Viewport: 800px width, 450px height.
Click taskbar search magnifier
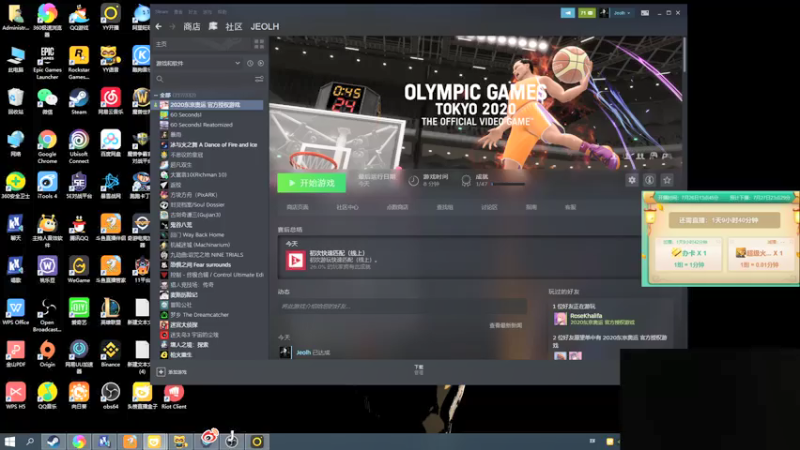click(x=30, y=441)
